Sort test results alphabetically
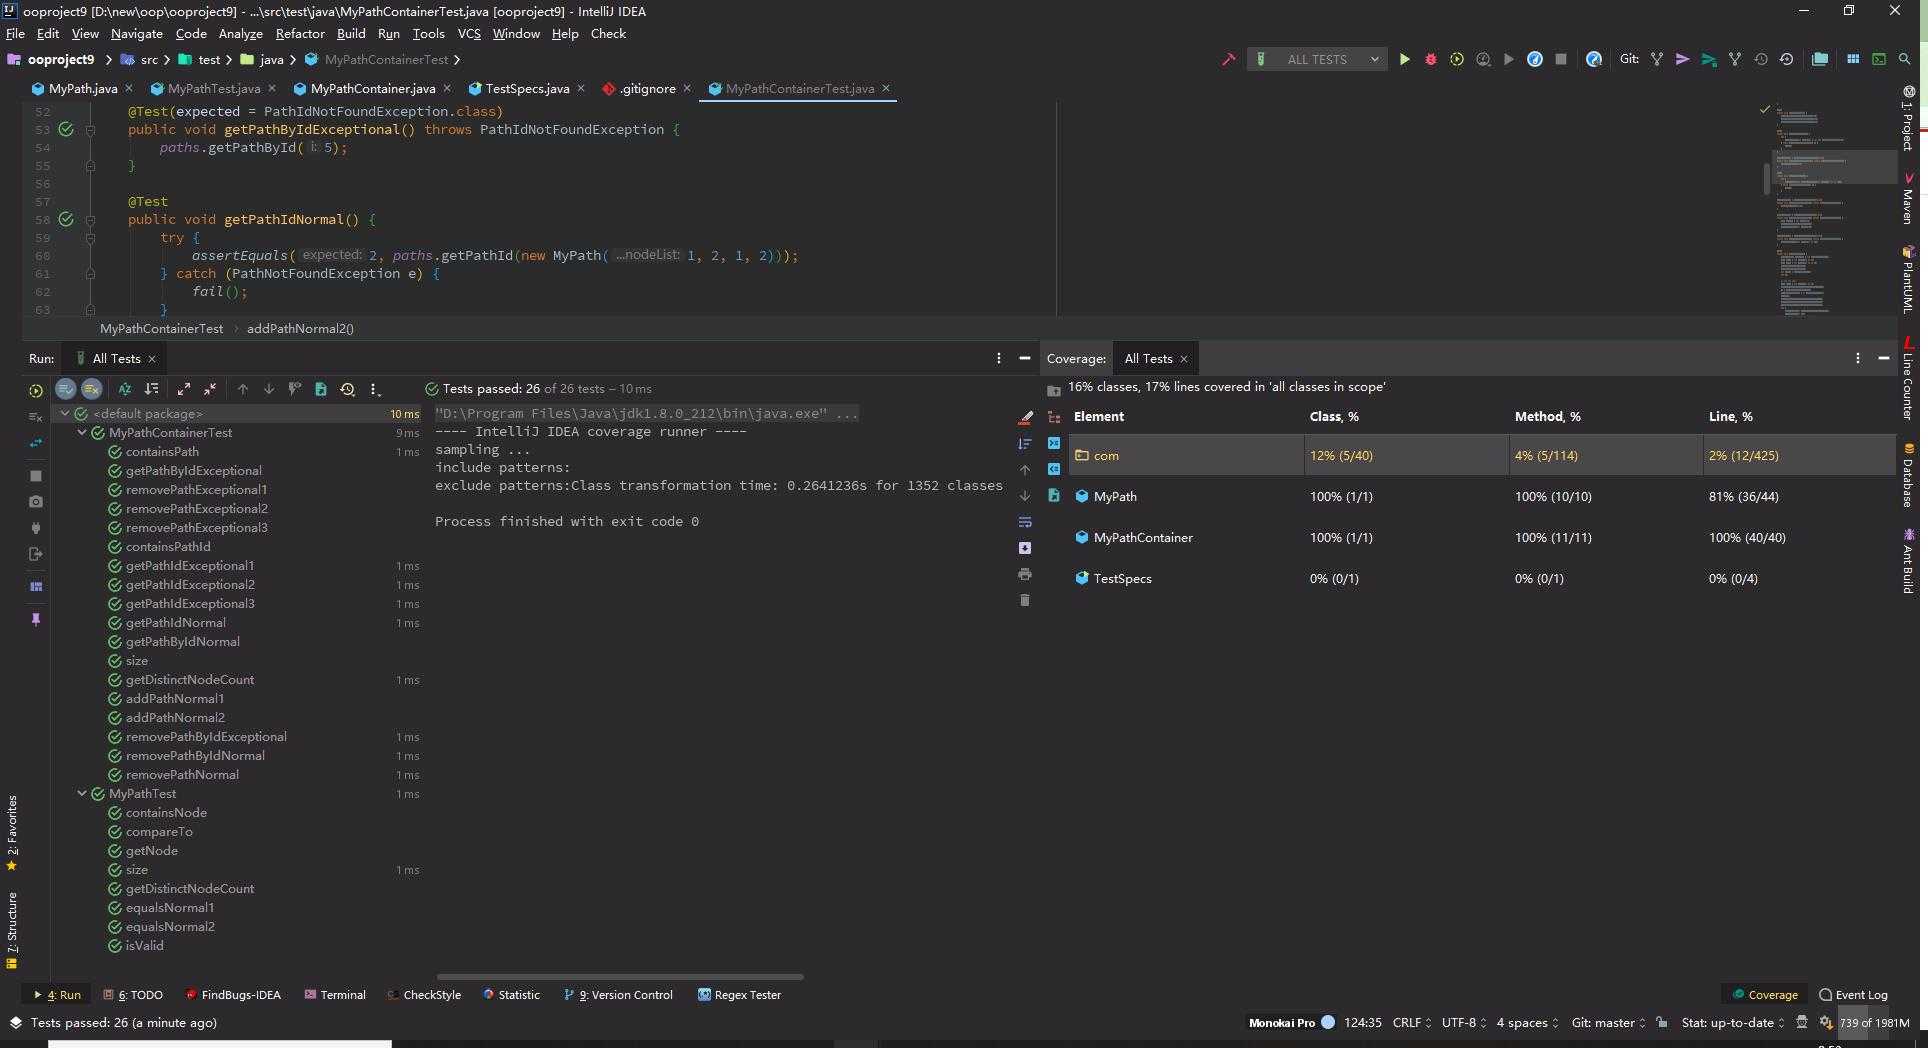Screen dimensions: 1928x1048 pyautogui.click(x=125, y=389)
